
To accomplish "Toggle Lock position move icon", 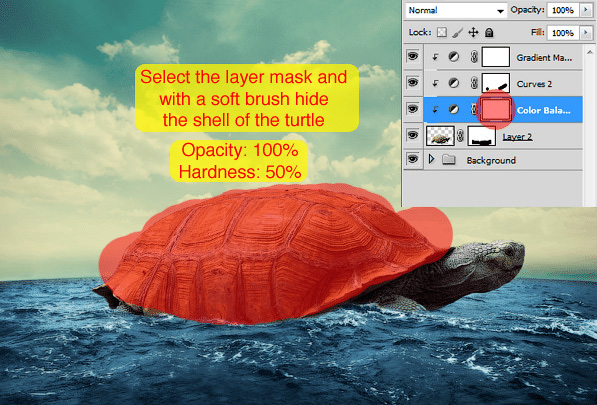I will 473,33.
